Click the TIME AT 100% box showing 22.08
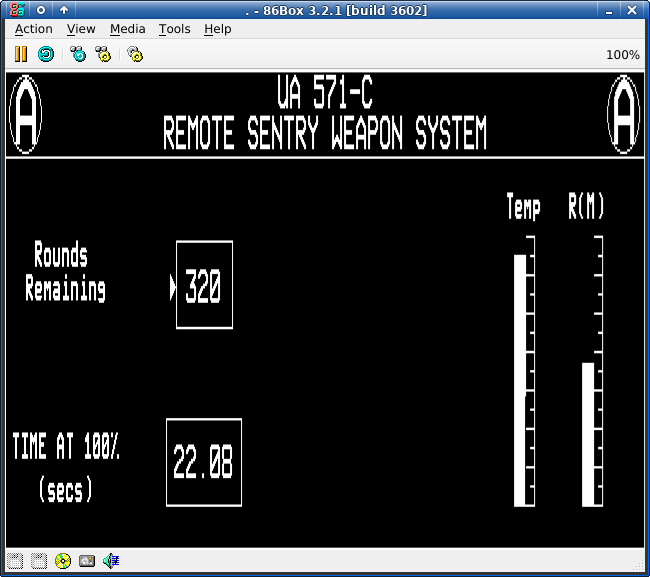 click(204, 462)
